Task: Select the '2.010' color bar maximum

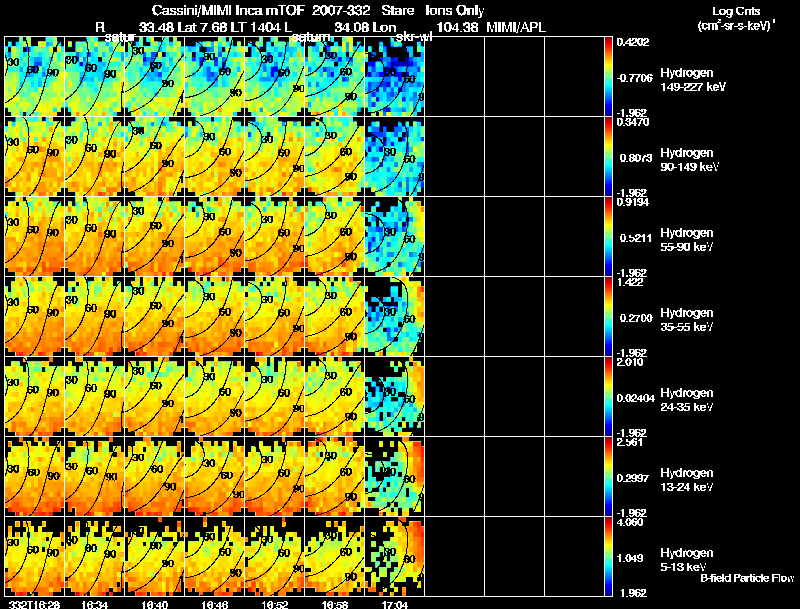Action: [x=630, y=362]
